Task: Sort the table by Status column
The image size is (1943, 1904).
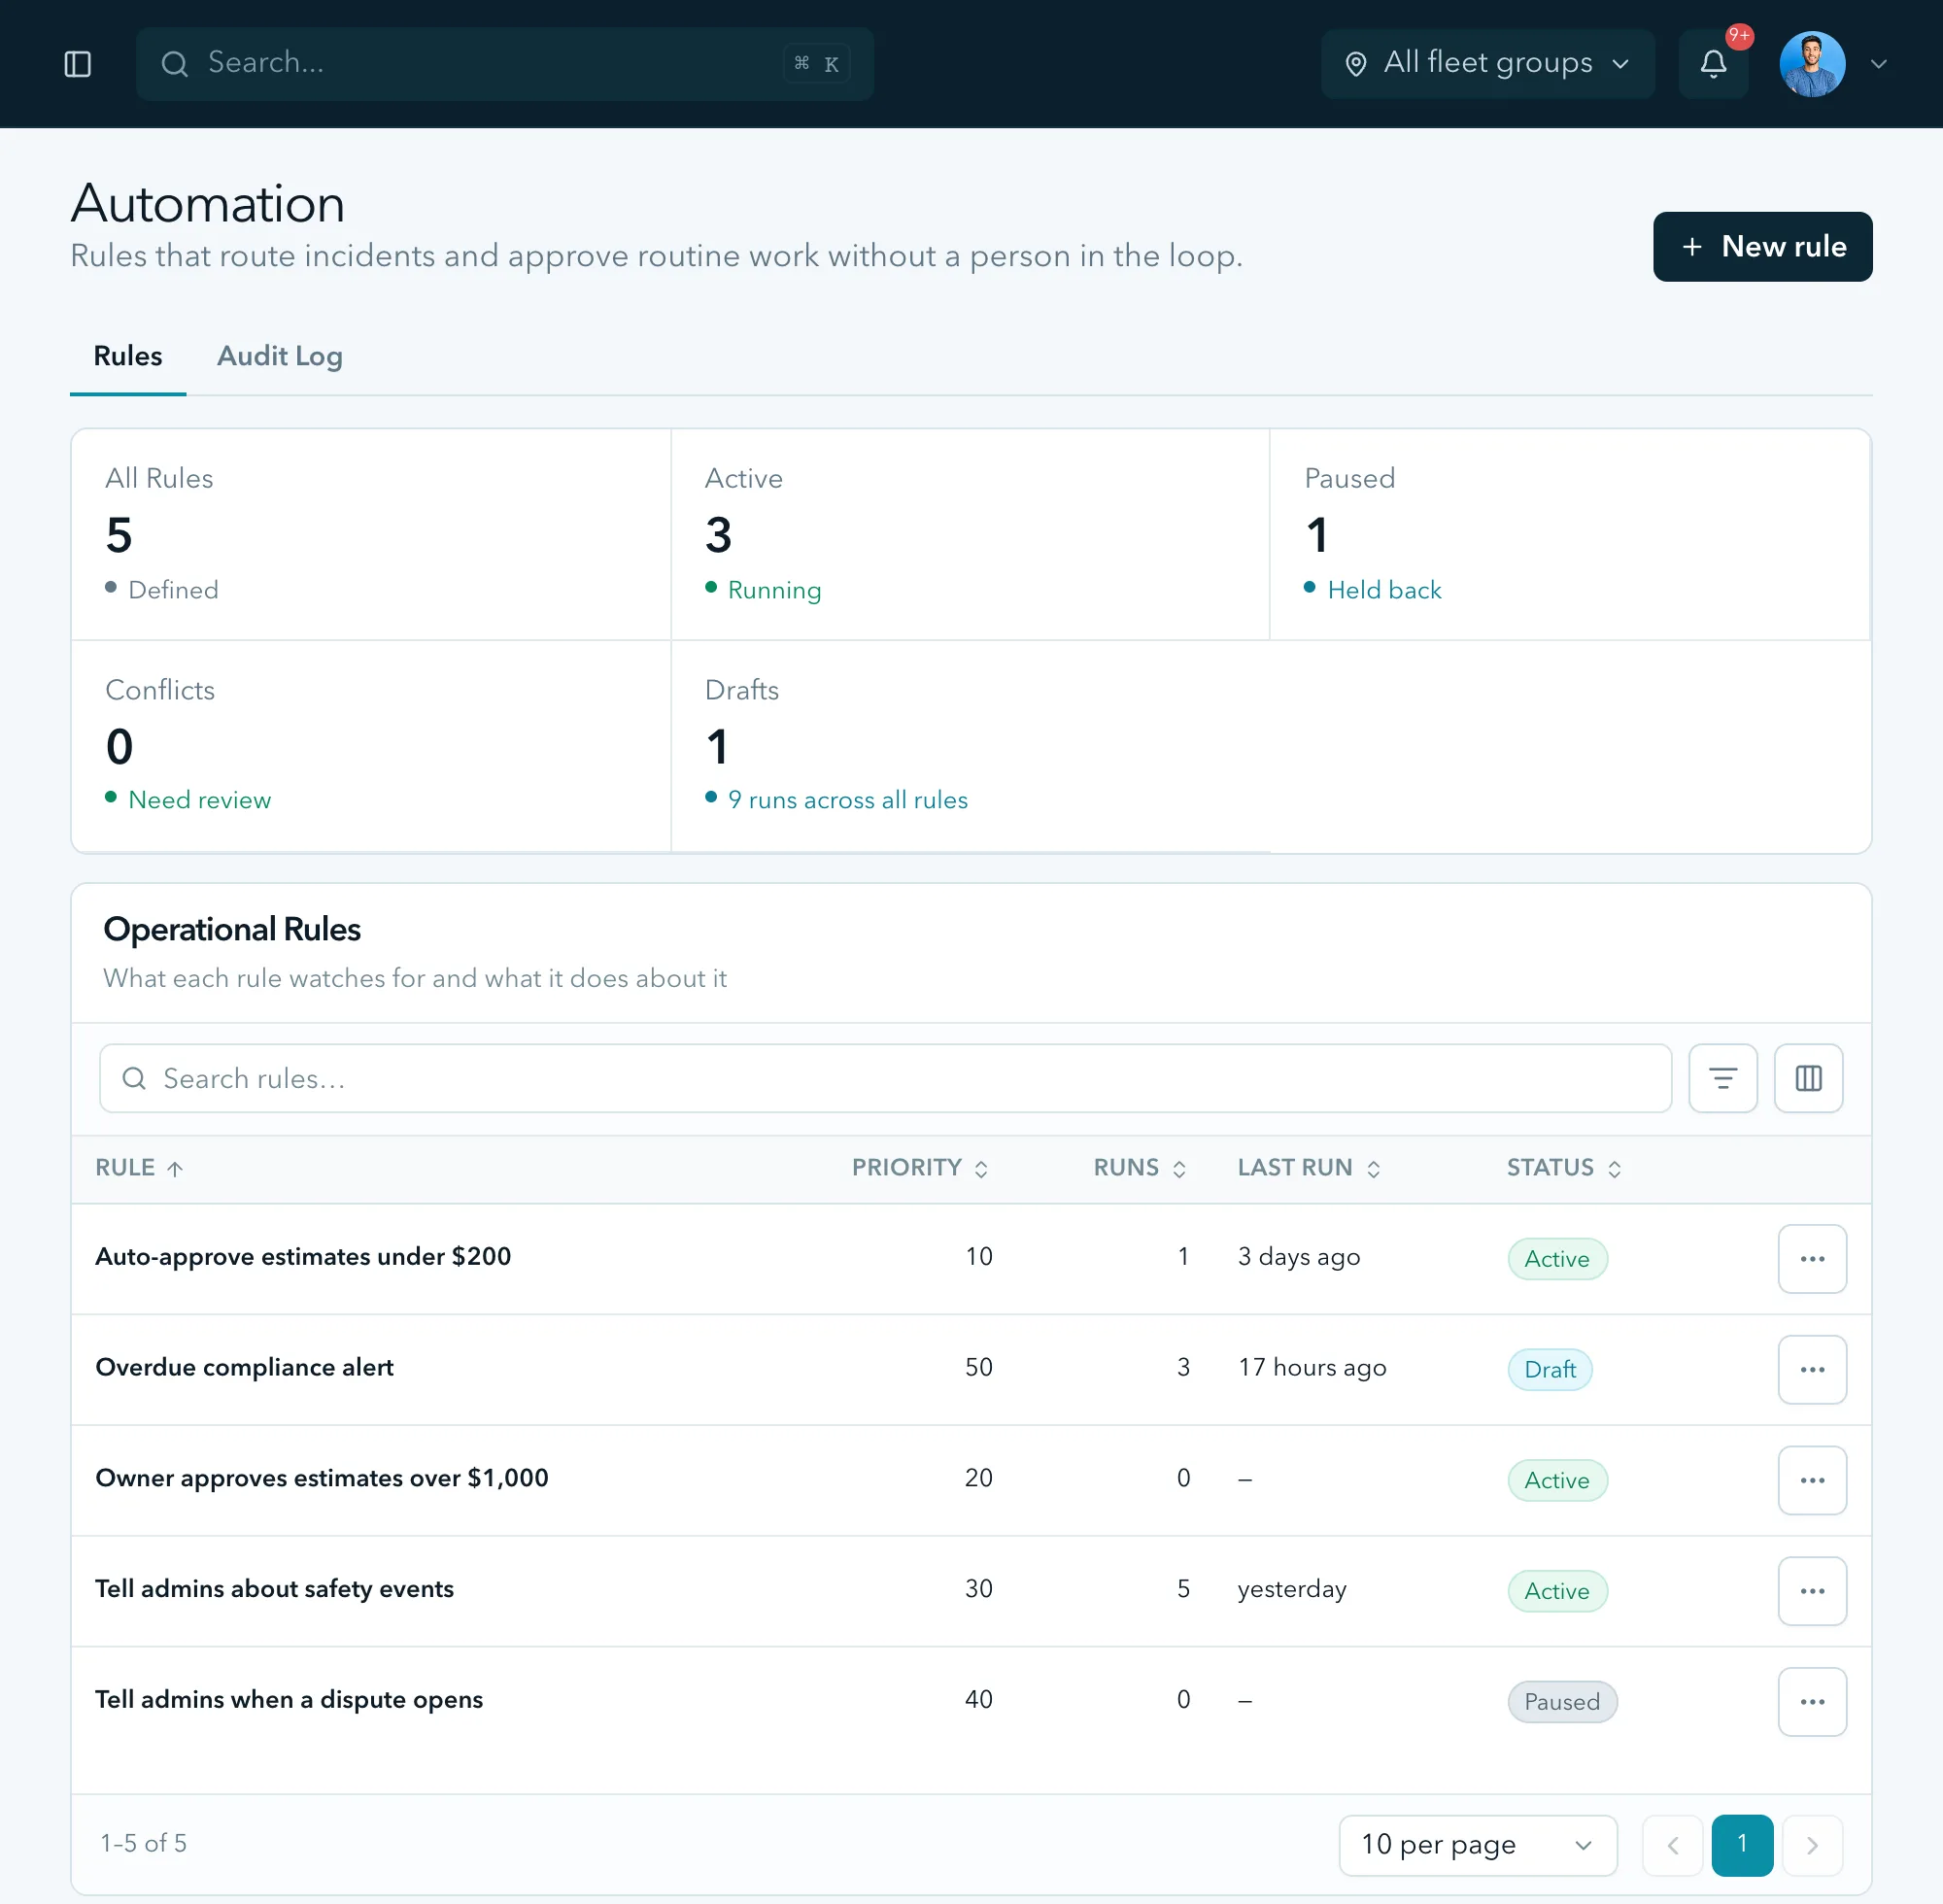Action: [x=1564, y=1168]
